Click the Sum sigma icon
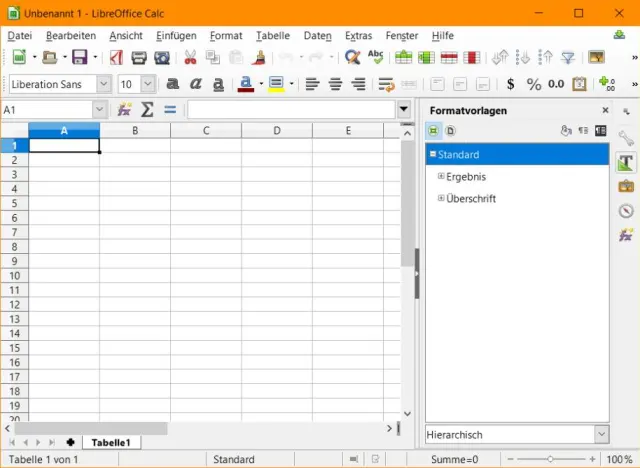The width and height of the screenshot is (640, 468). [x=147, y=109]
